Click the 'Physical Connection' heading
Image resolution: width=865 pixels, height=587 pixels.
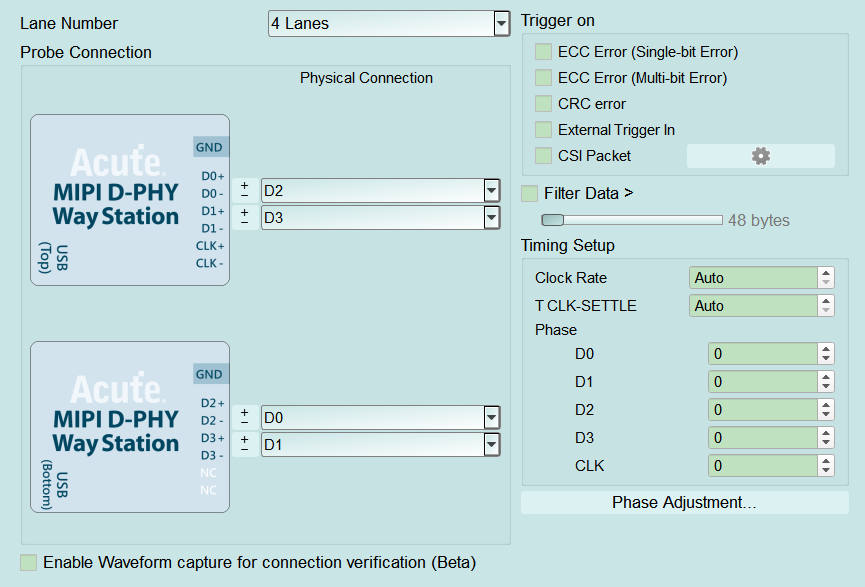tap(366, 78)
